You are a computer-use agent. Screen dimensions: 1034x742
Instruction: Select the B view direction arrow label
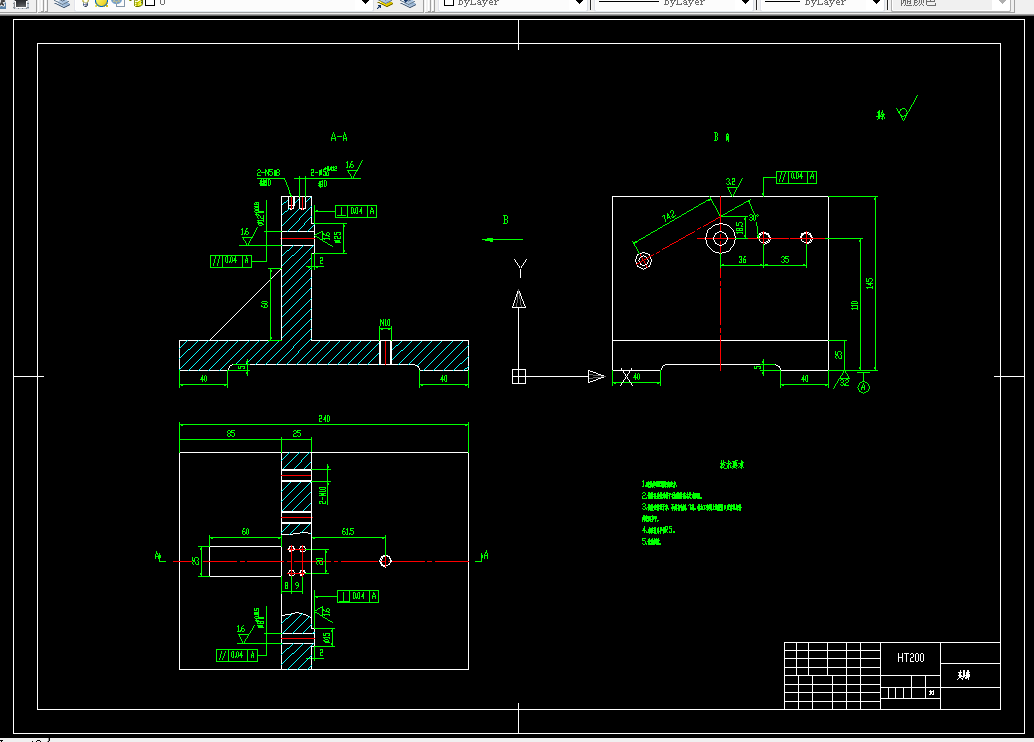[505, 220]
